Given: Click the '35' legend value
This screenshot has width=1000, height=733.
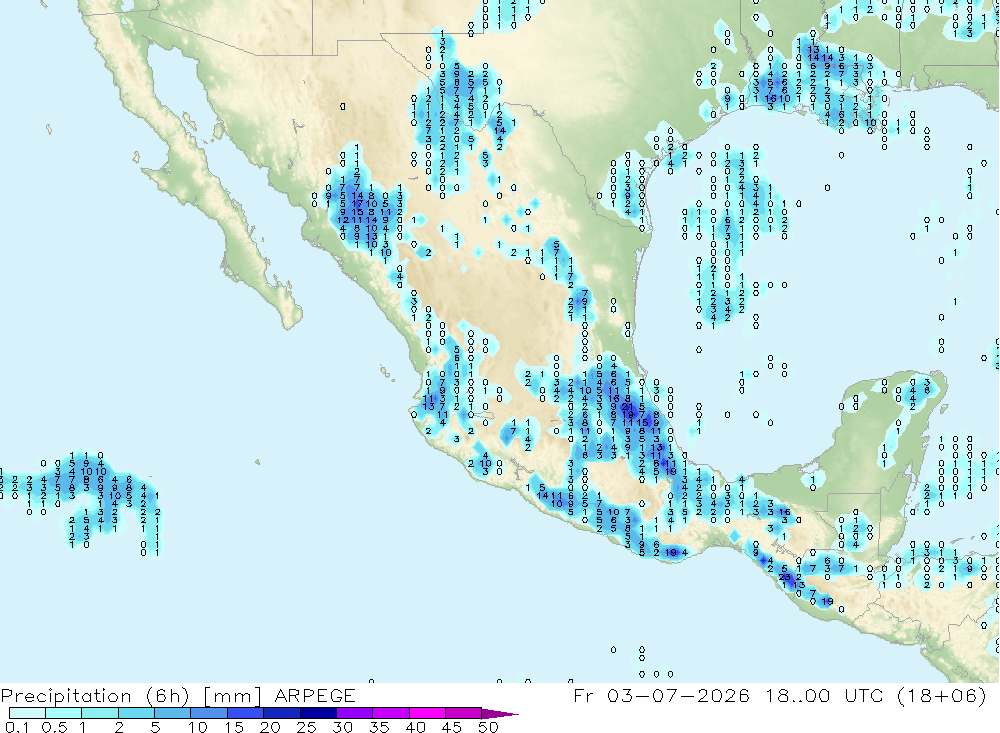Looking at the screenshot, I should (379, 727).
